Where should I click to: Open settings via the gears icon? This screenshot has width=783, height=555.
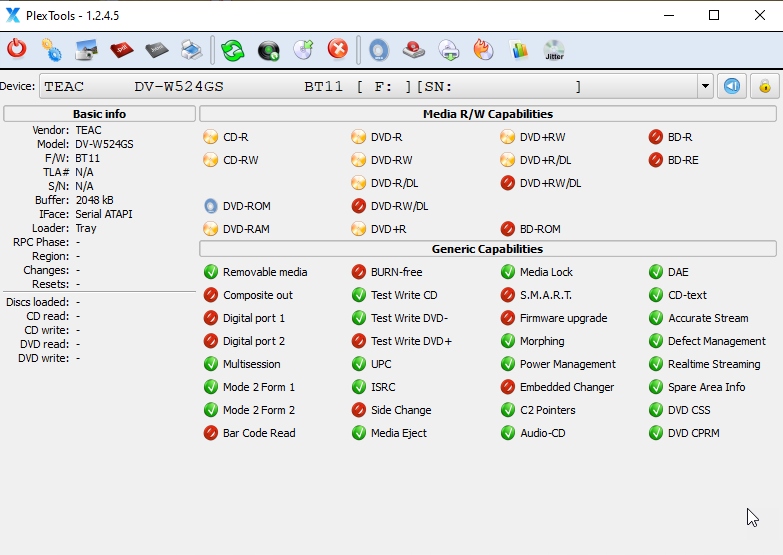coord(51,49)
